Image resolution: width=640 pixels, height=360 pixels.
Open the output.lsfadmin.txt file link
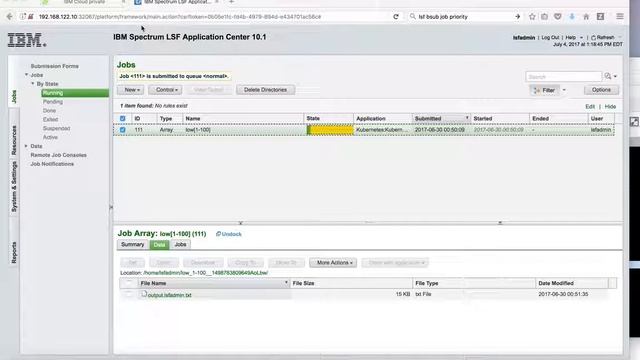click(169, 295)
